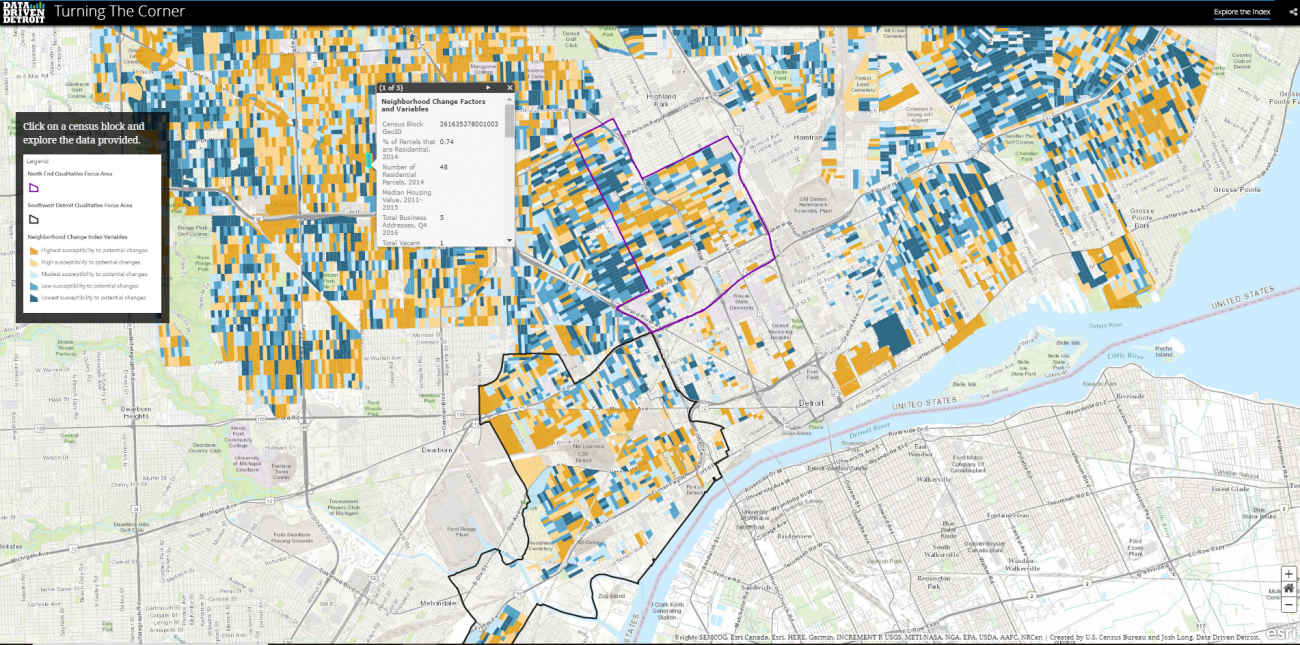The width and height of the screenshot is (1300, 645).
Task: Click the 'Peche Island' map label
Action: click(1163, 351)
